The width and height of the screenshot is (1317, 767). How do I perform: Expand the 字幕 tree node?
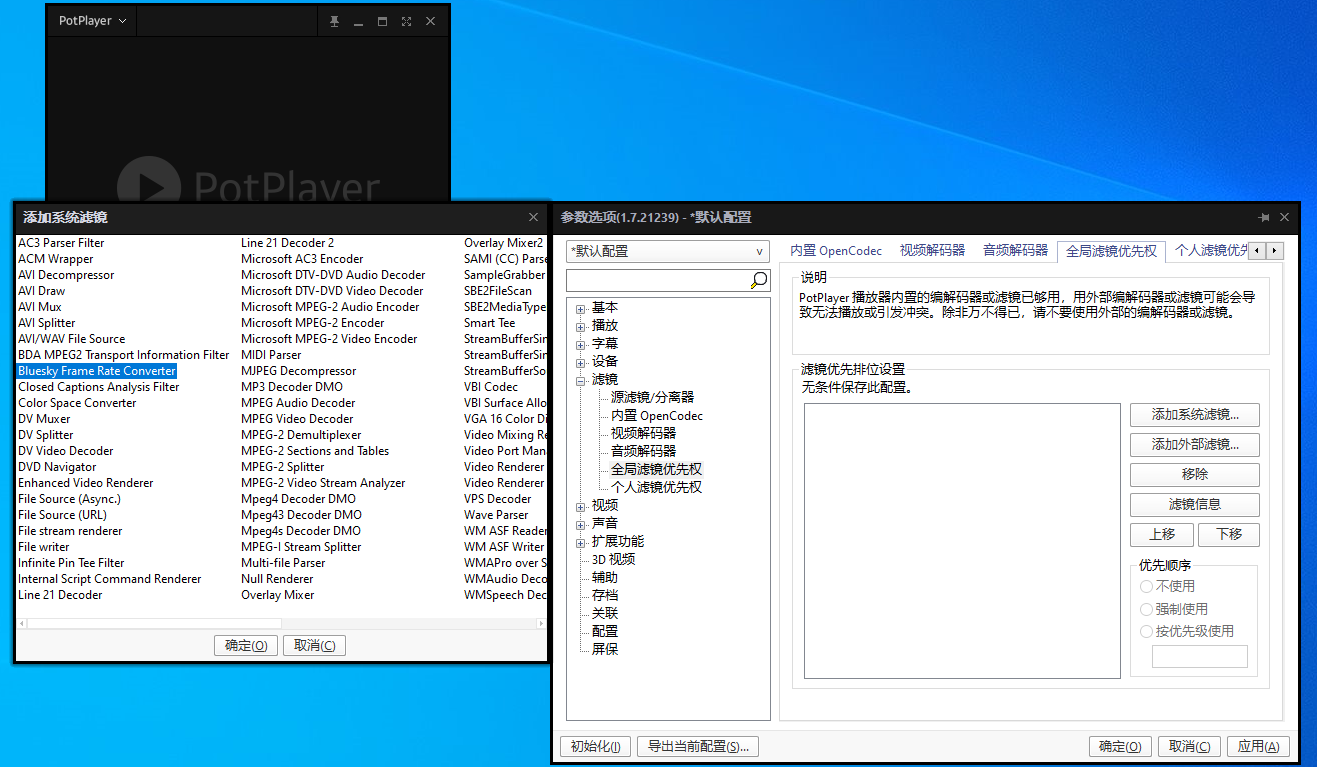(x=580, y=344)
